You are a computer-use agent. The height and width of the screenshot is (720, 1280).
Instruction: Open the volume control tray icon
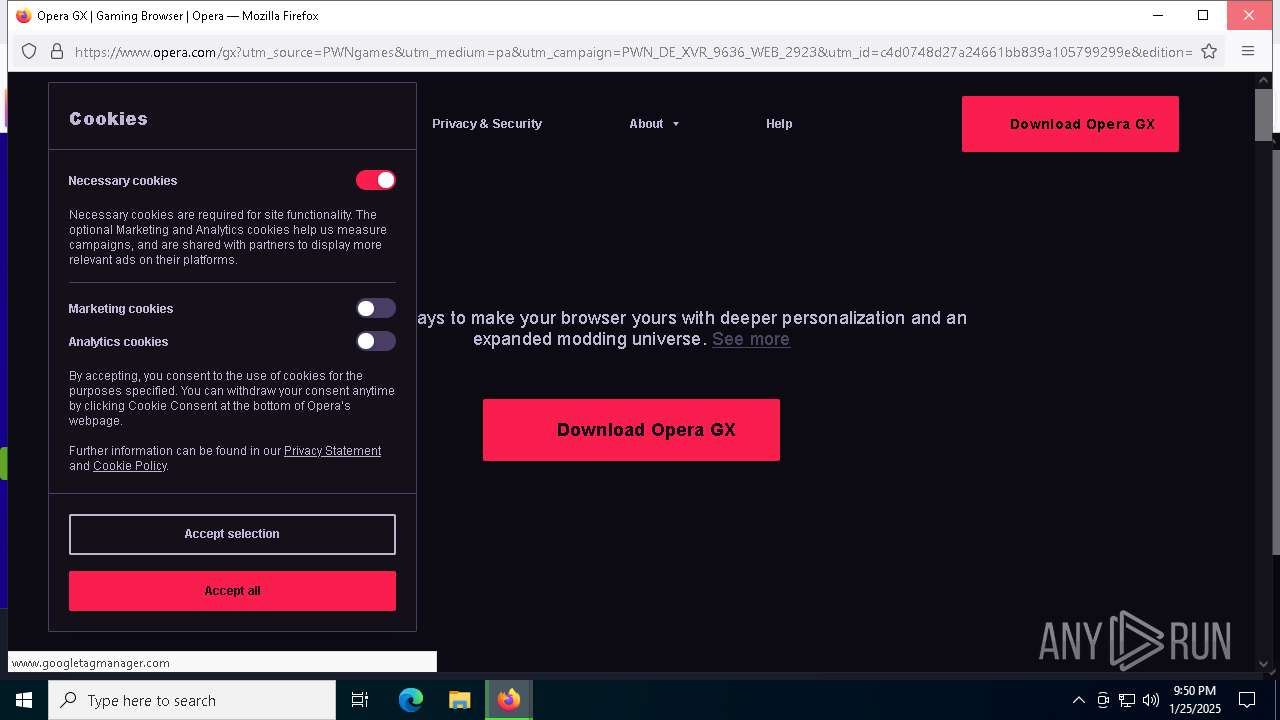pyautogui.click(x=1150, y=700)
